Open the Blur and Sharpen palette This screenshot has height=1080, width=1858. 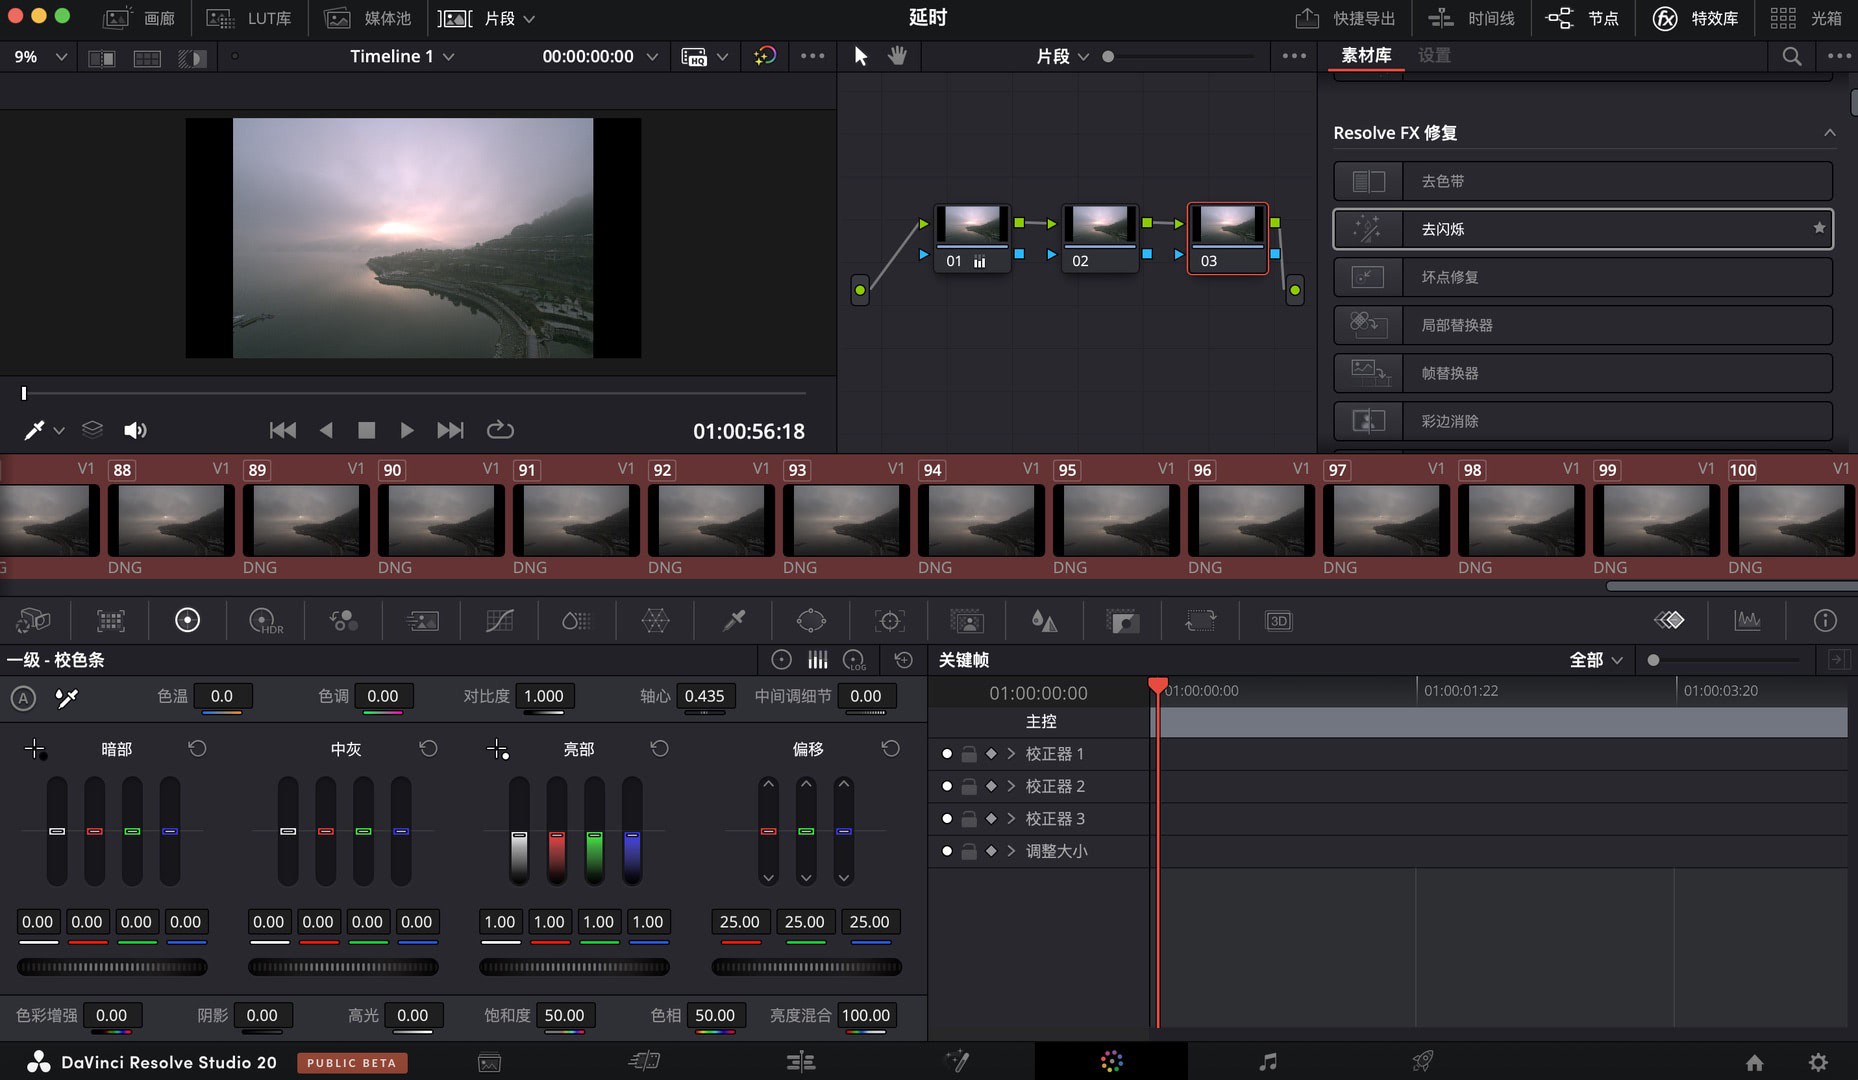(1044, 621)
